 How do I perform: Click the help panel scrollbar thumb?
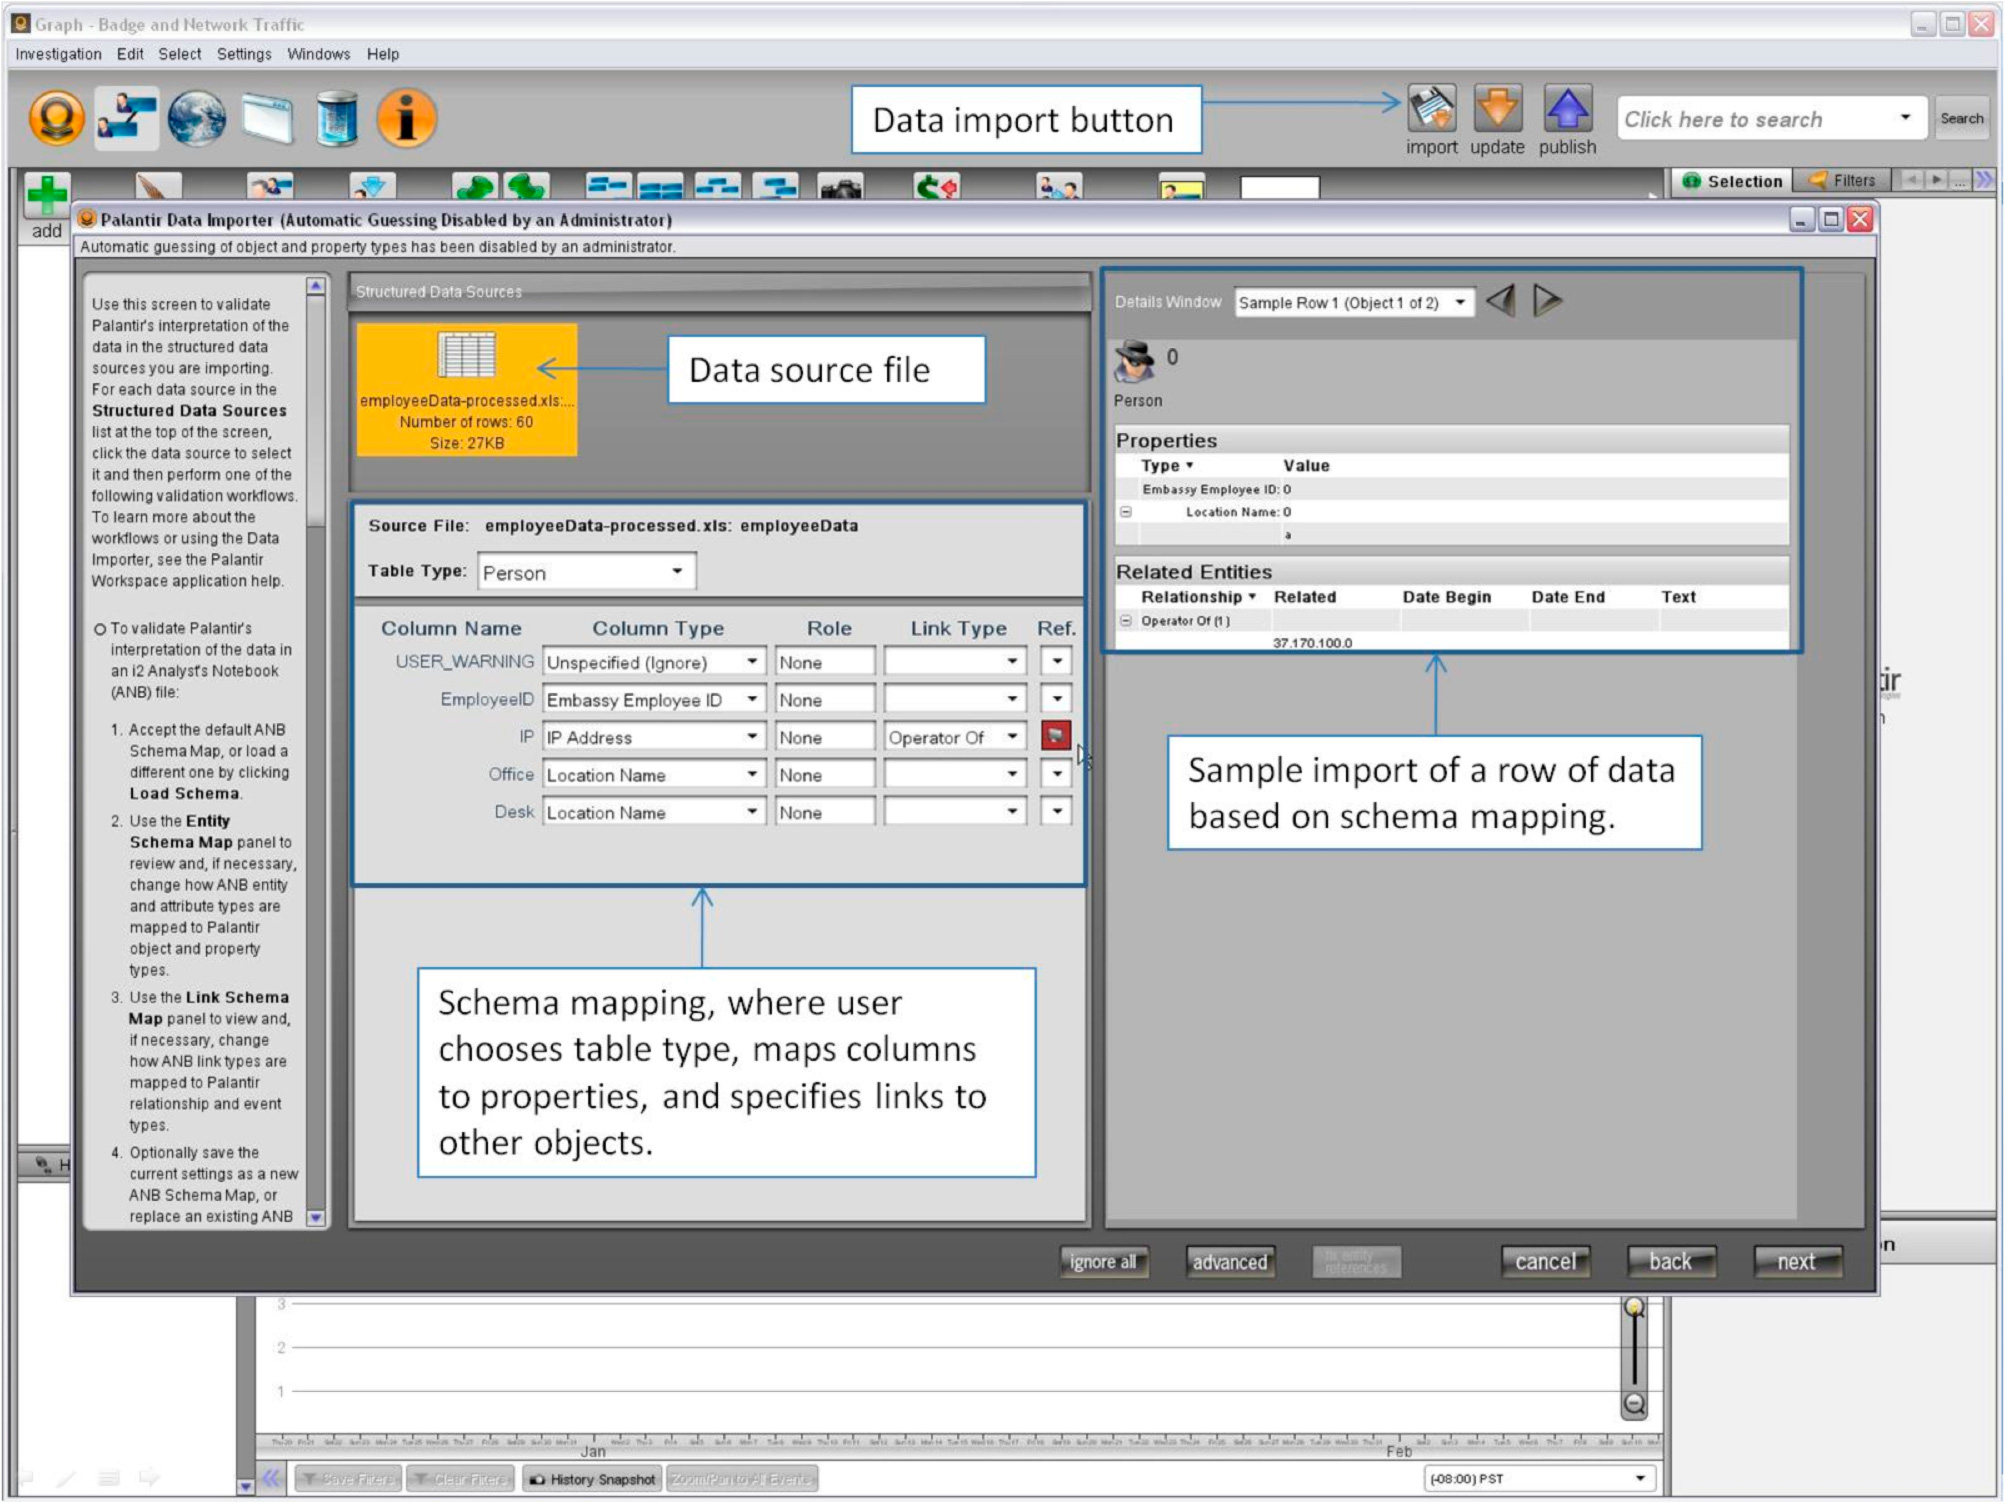coord(315,411)
